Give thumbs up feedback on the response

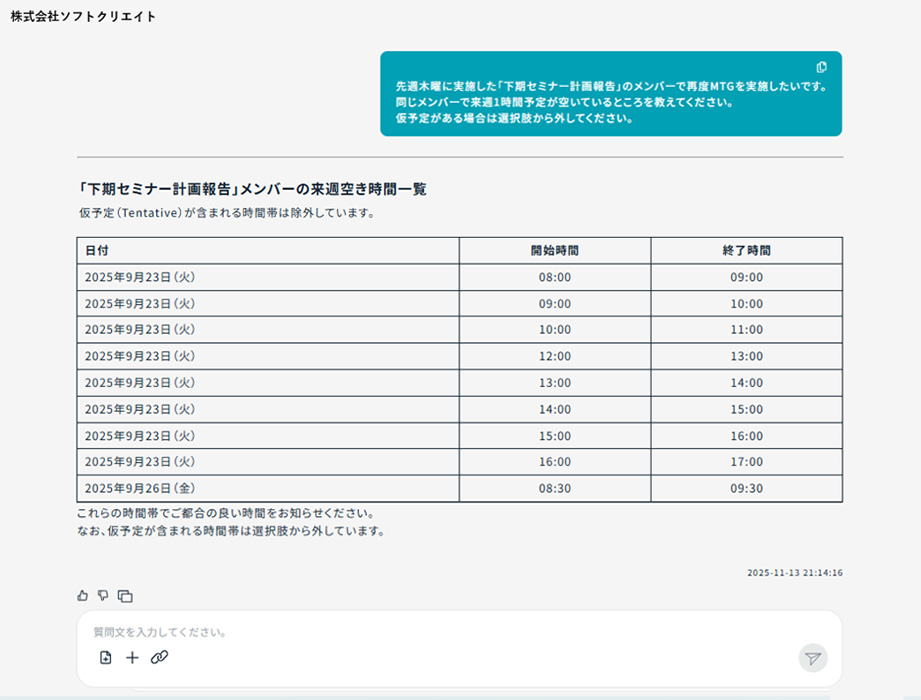(81, 595)
